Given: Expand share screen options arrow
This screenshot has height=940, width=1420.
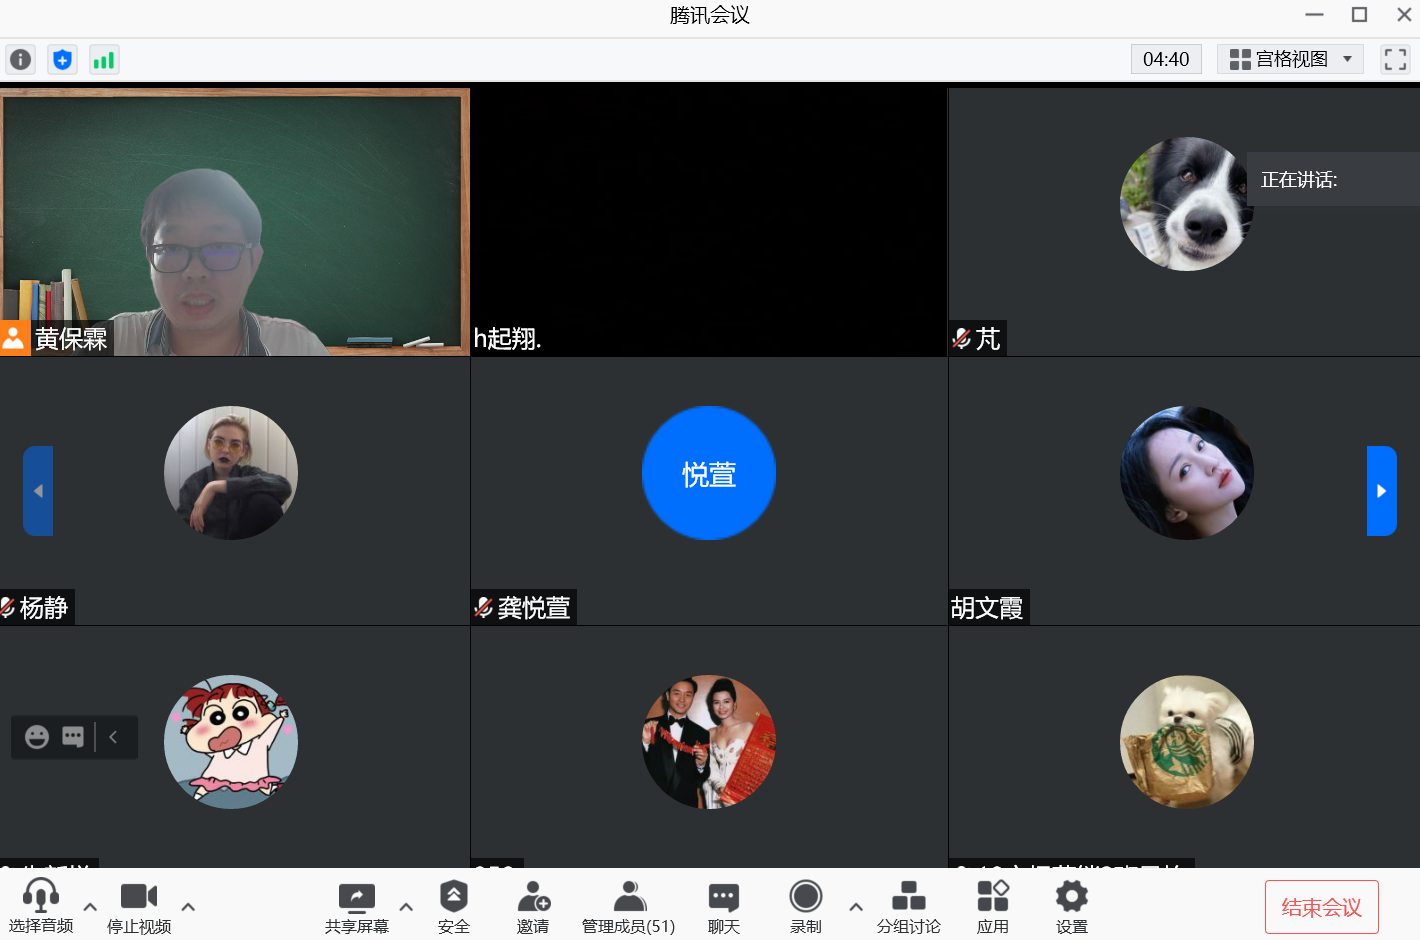Looking at the screenshot, I should (x=406, y=907).
